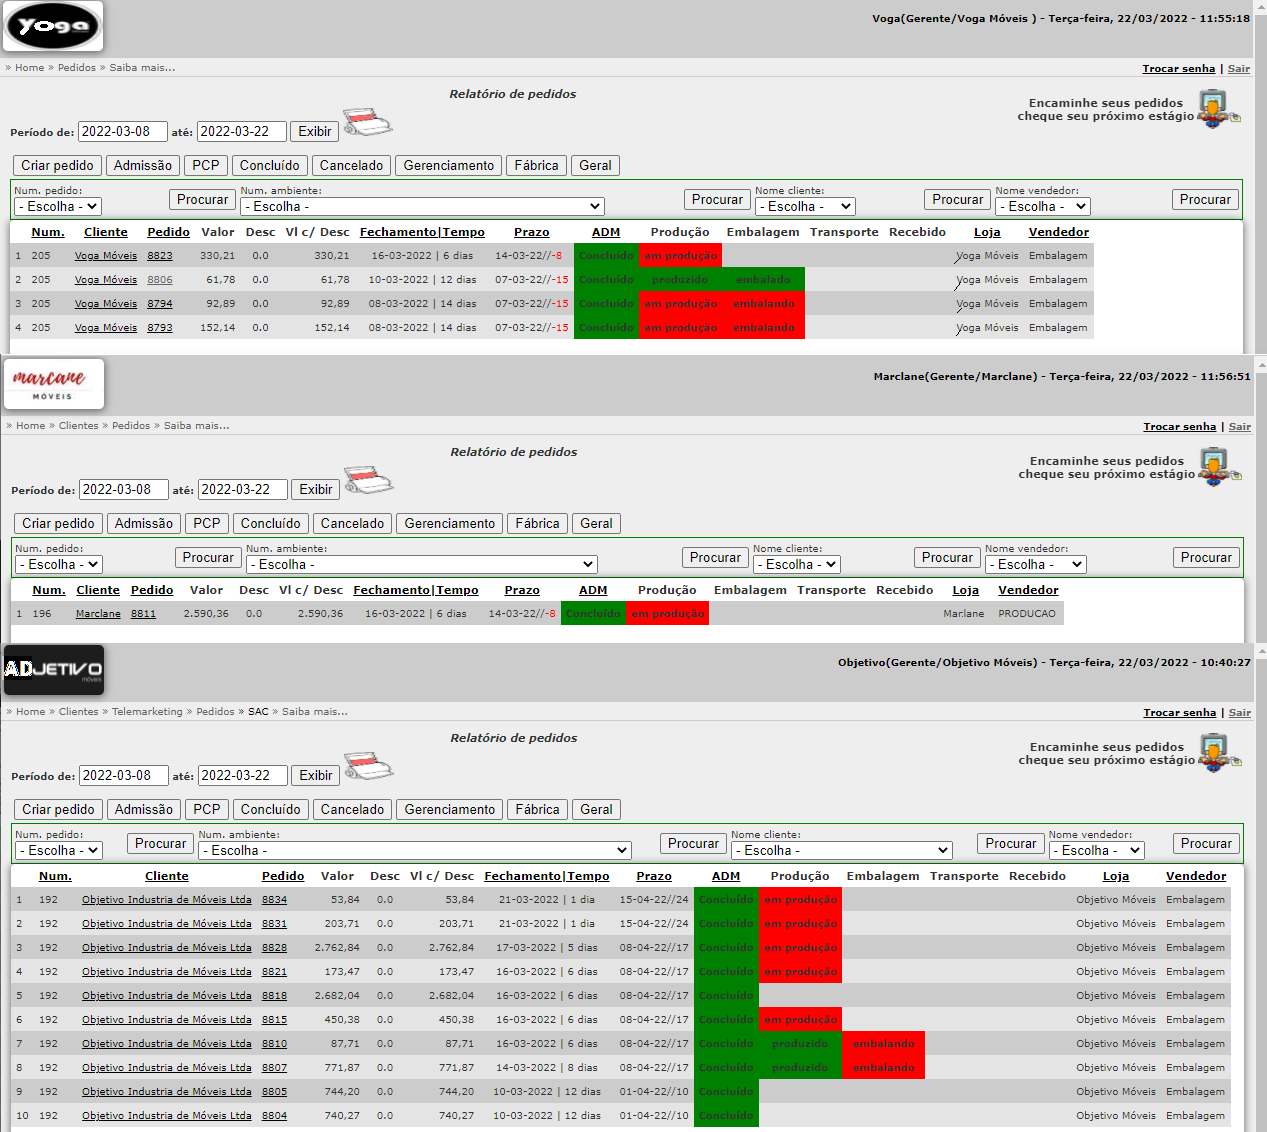This screenshot has height=1132, width=1267.
Task: Open the Nome vendedor dropdown in Objetivo panel
Action: tap(1097, 851)
